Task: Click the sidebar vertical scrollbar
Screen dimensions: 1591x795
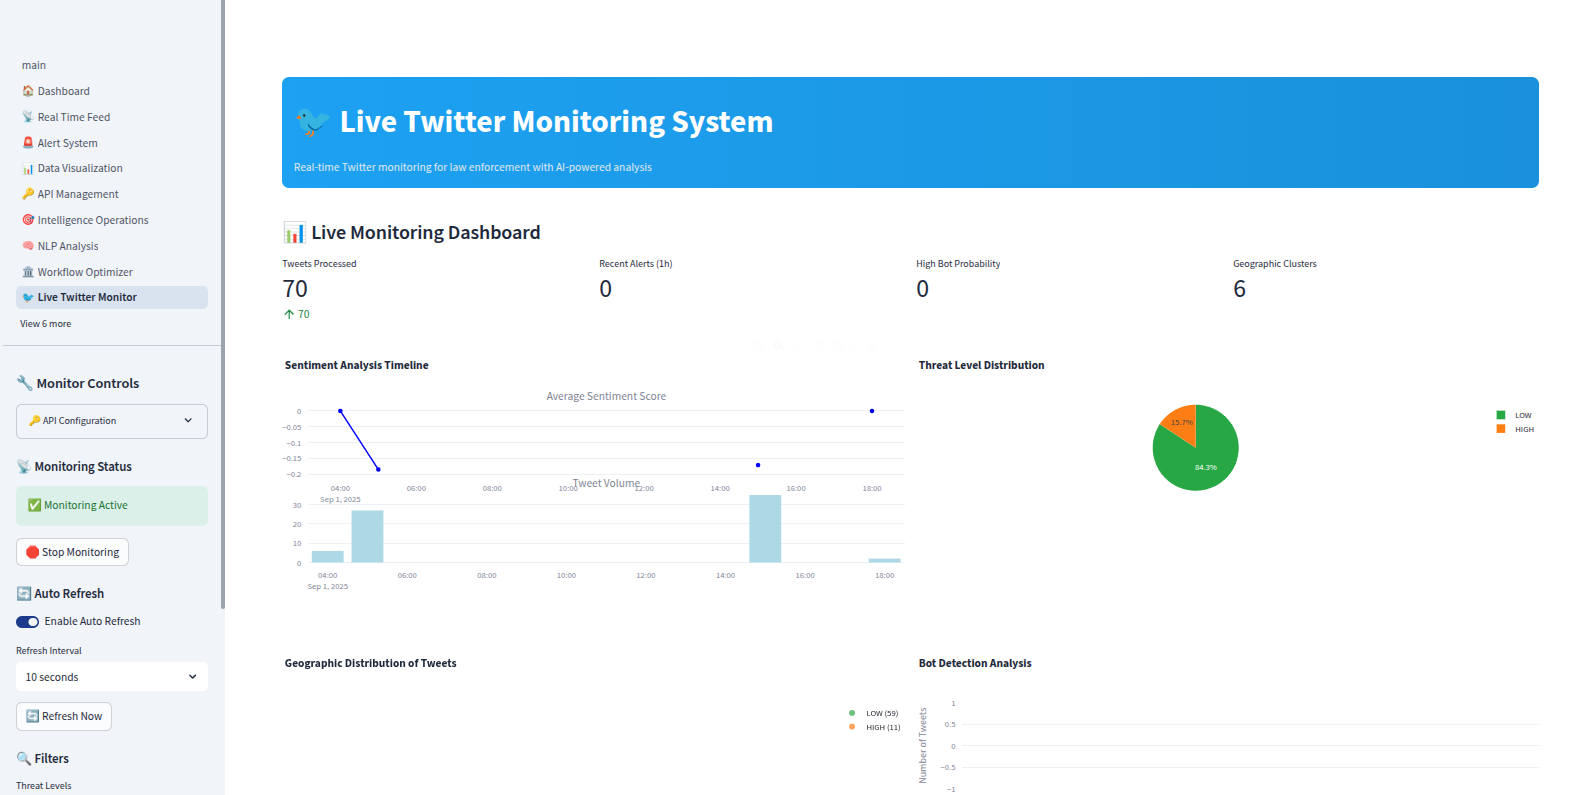Action: 222,304
